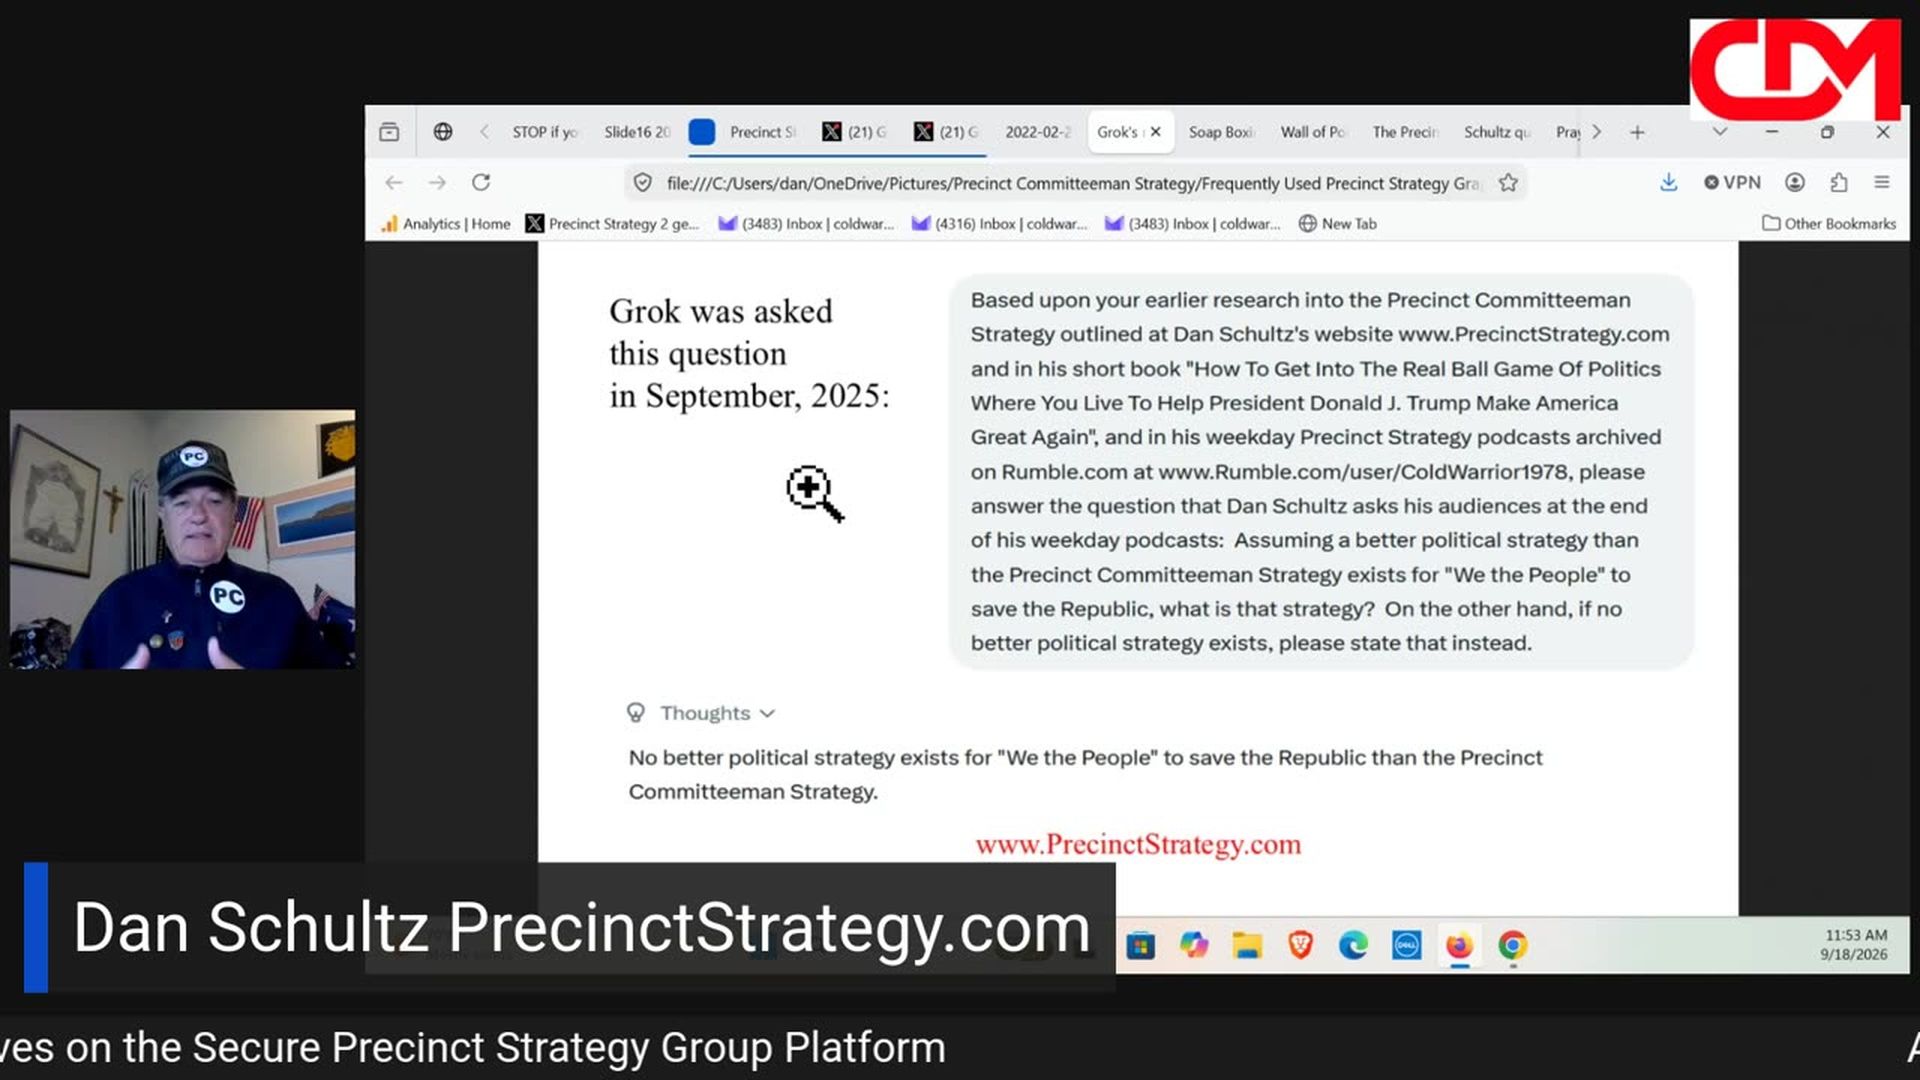Image resolution: width=1920 pixels, height=1080 pixels.
Task: Switch to the '2022-02-2' tab
Action: 1038,132
